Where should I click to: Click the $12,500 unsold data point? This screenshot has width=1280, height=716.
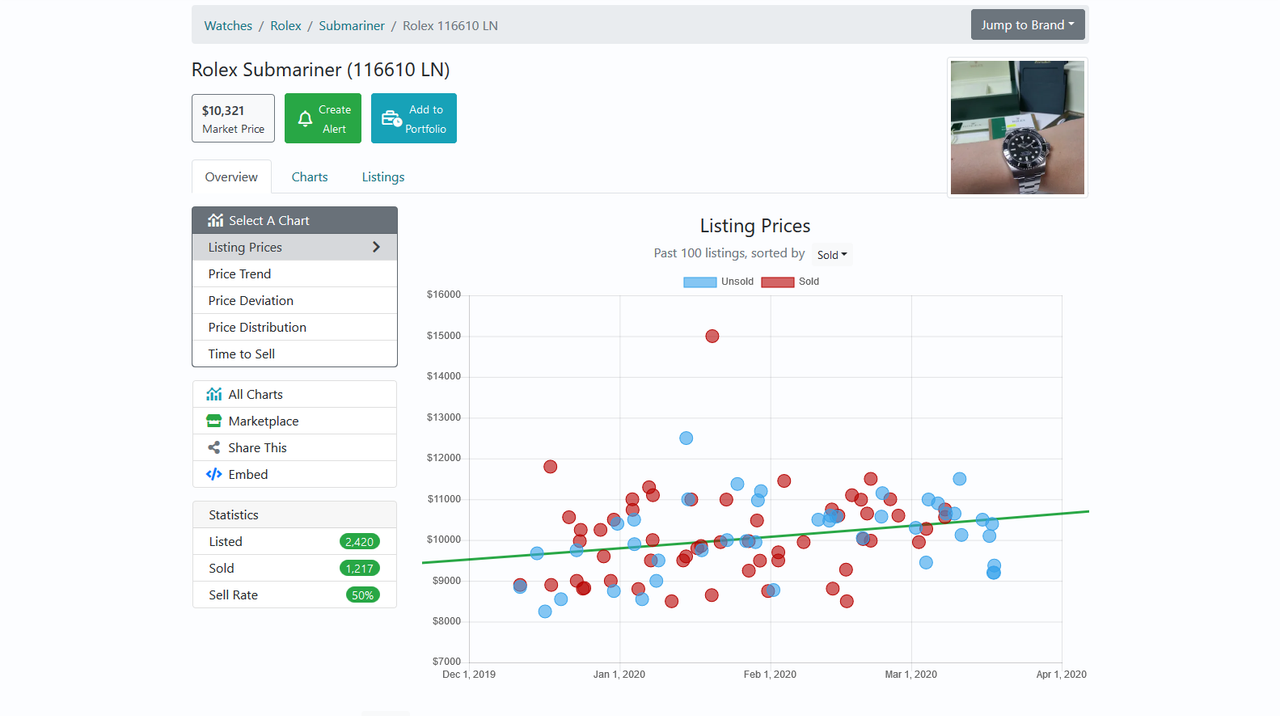coord(686,438)
